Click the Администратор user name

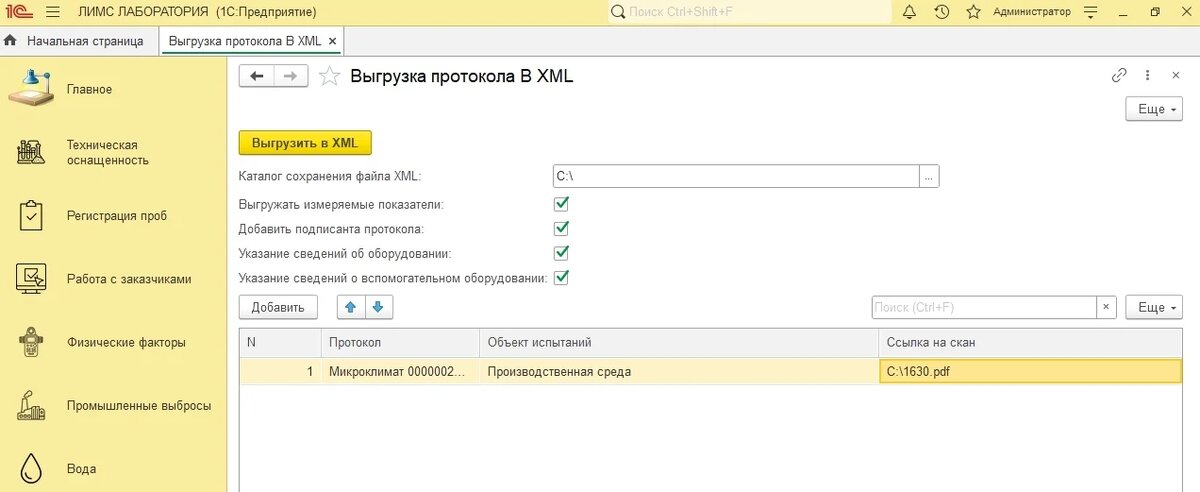point(1032,12)
